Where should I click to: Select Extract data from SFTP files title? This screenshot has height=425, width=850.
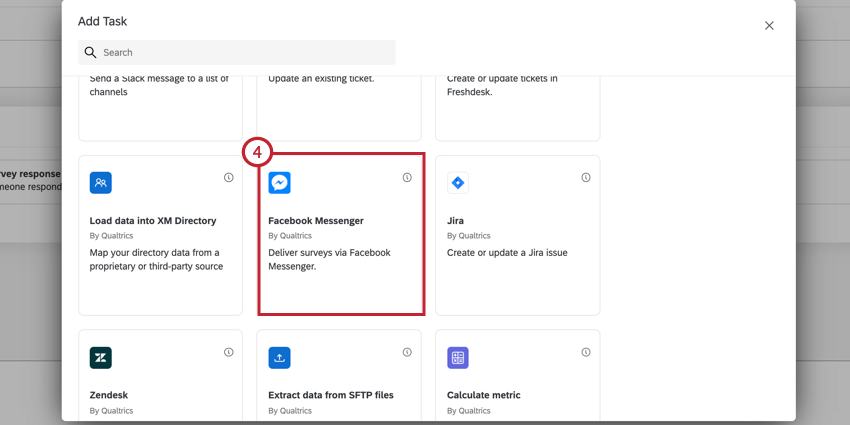point(331,395)
